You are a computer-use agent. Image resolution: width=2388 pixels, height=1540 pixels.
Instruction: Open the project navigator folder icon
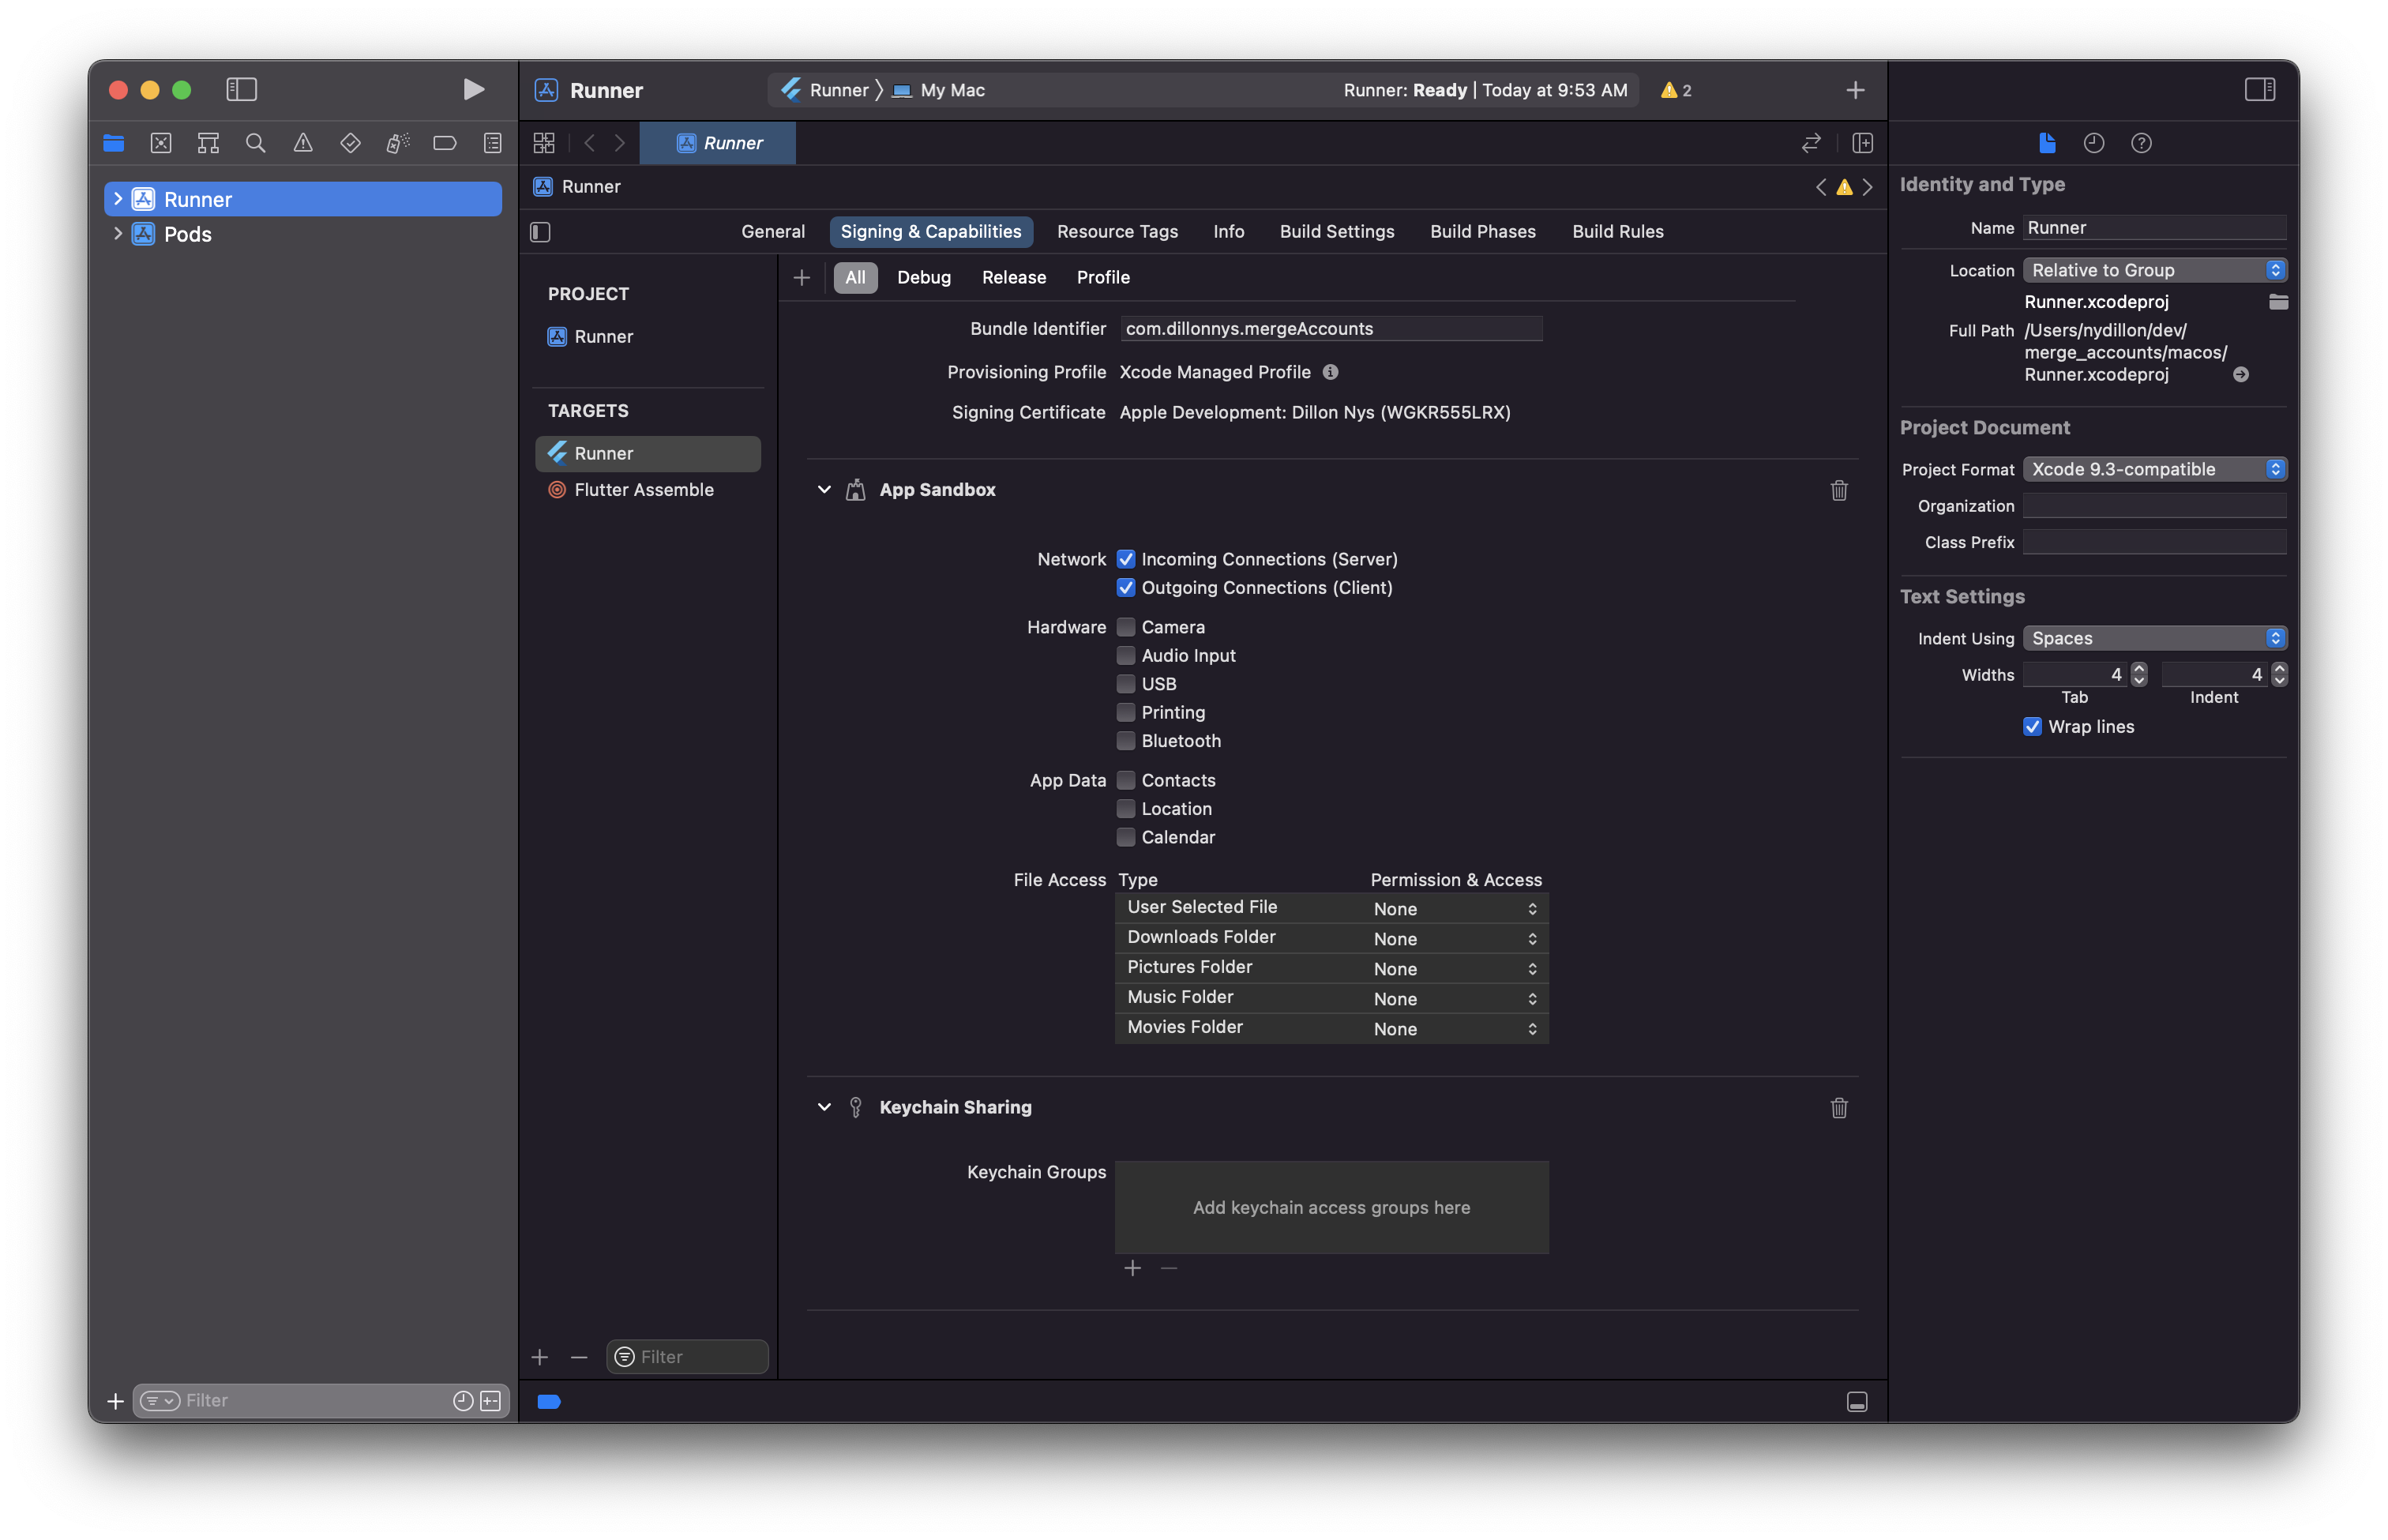tap(114, 143)
